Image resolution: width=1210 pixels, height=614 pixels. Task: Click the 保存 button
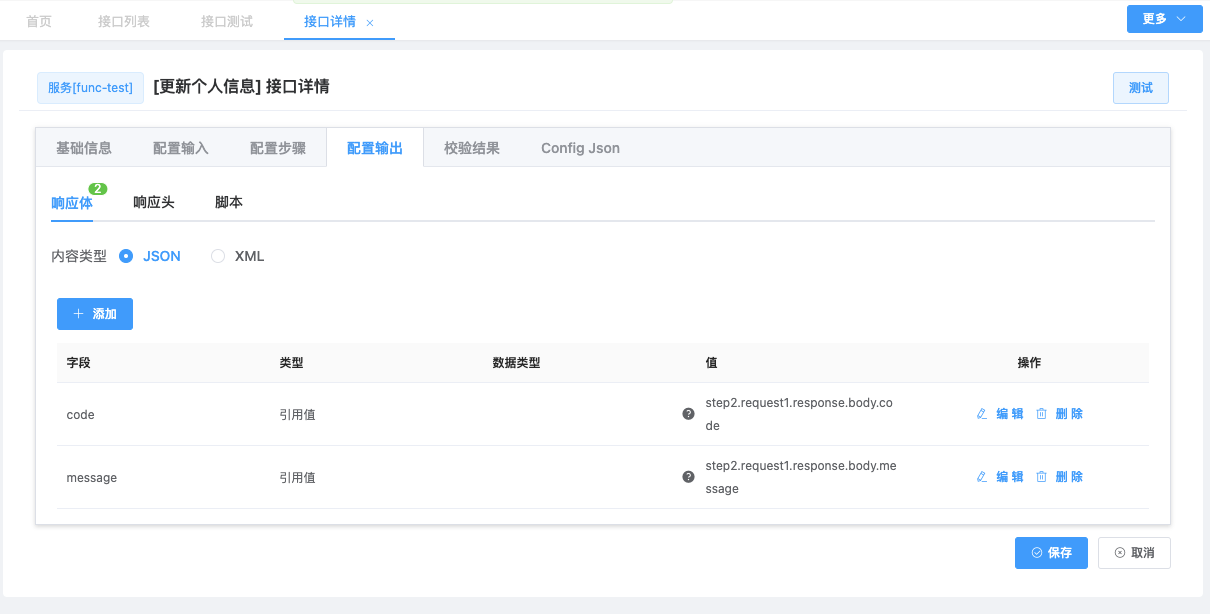coord(1051,553)
